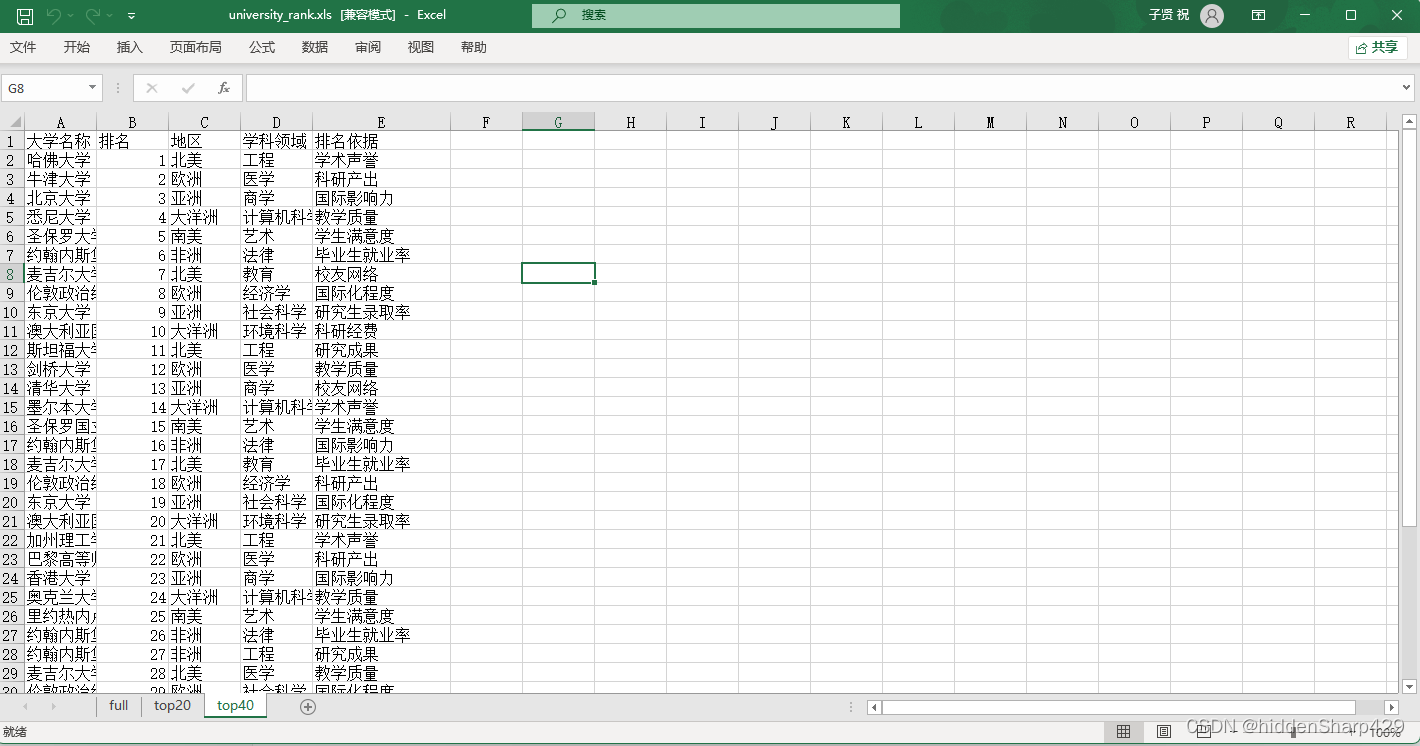Image resolution: width=1420 pixels, height=746 pixels.
Task: Click cell 研究成果 in row 12
Action: point(381,350)
